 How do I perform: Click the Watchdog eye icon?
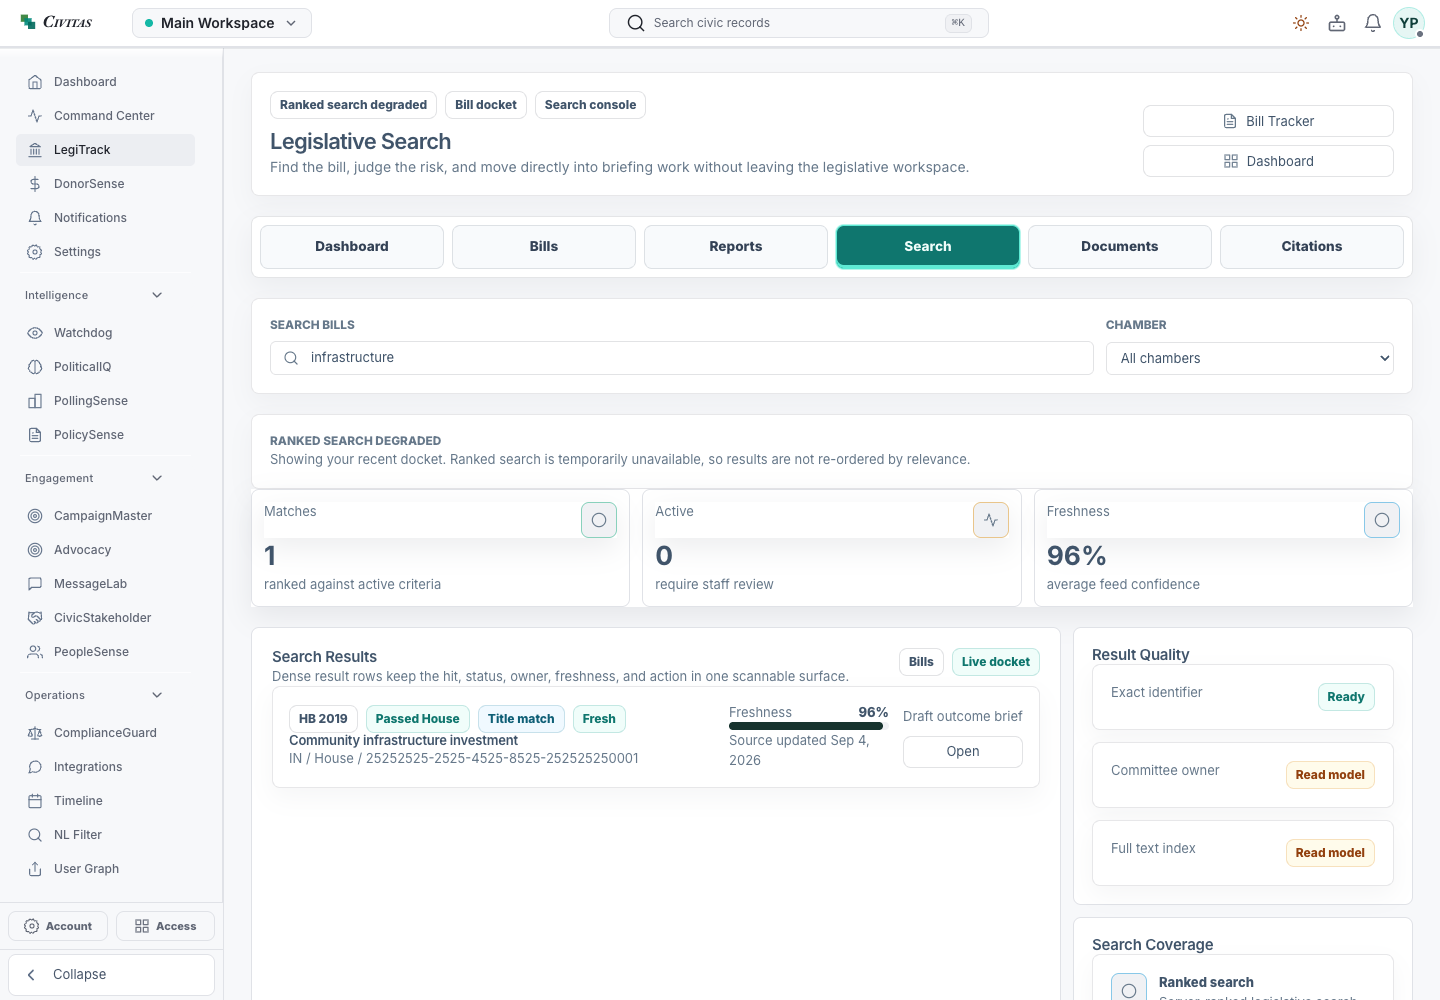tap(35, 333)
